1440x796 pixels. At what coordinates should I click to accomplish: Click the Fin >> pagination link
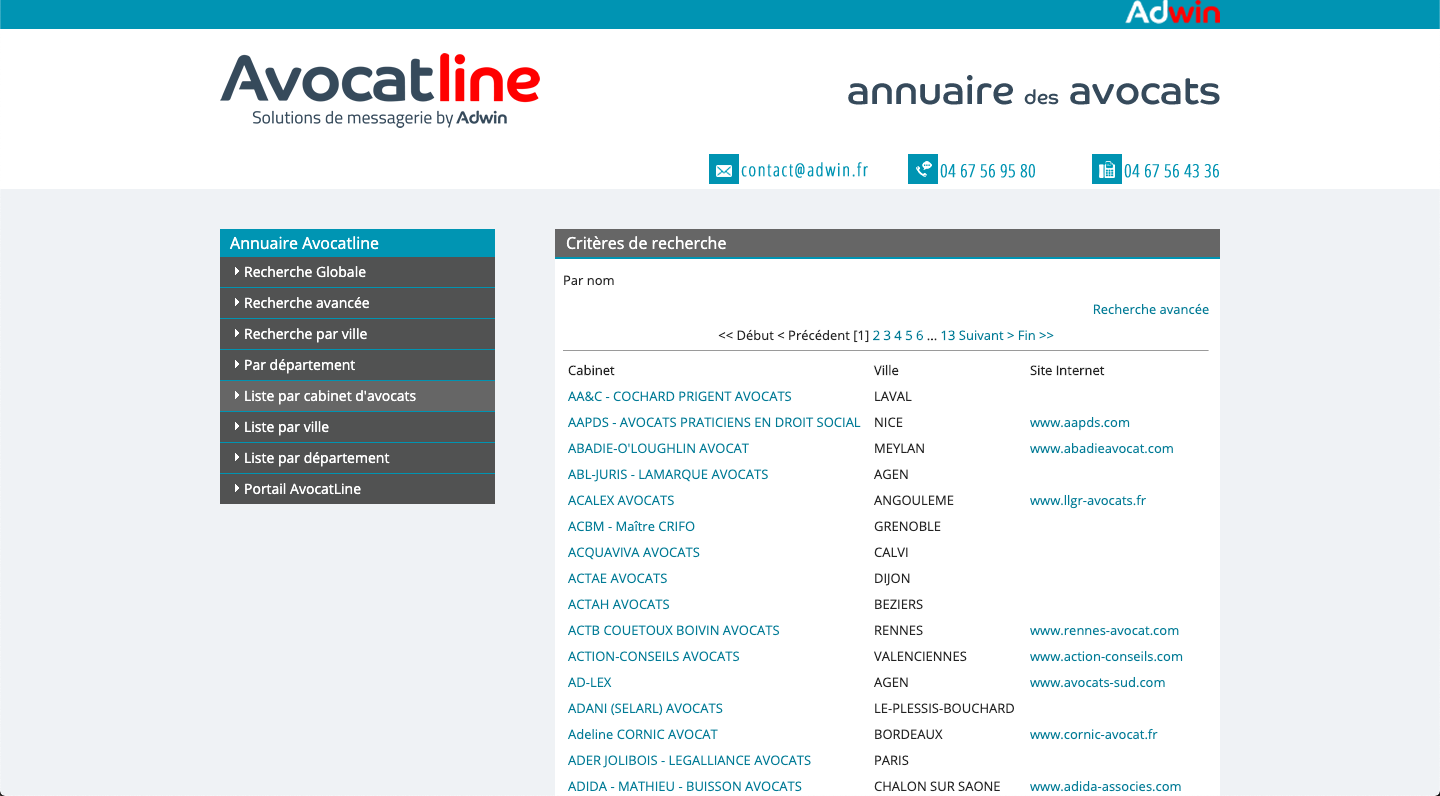point(1036,336)
